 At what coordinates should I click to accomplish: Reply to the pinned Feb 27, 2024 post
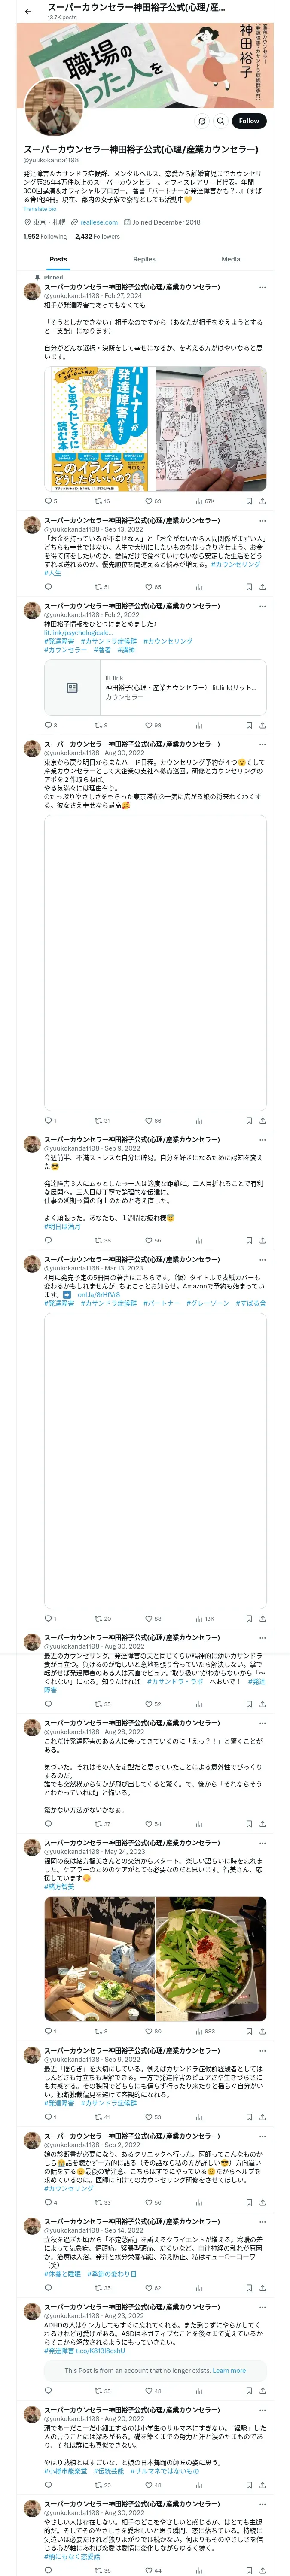click(48, 501)
